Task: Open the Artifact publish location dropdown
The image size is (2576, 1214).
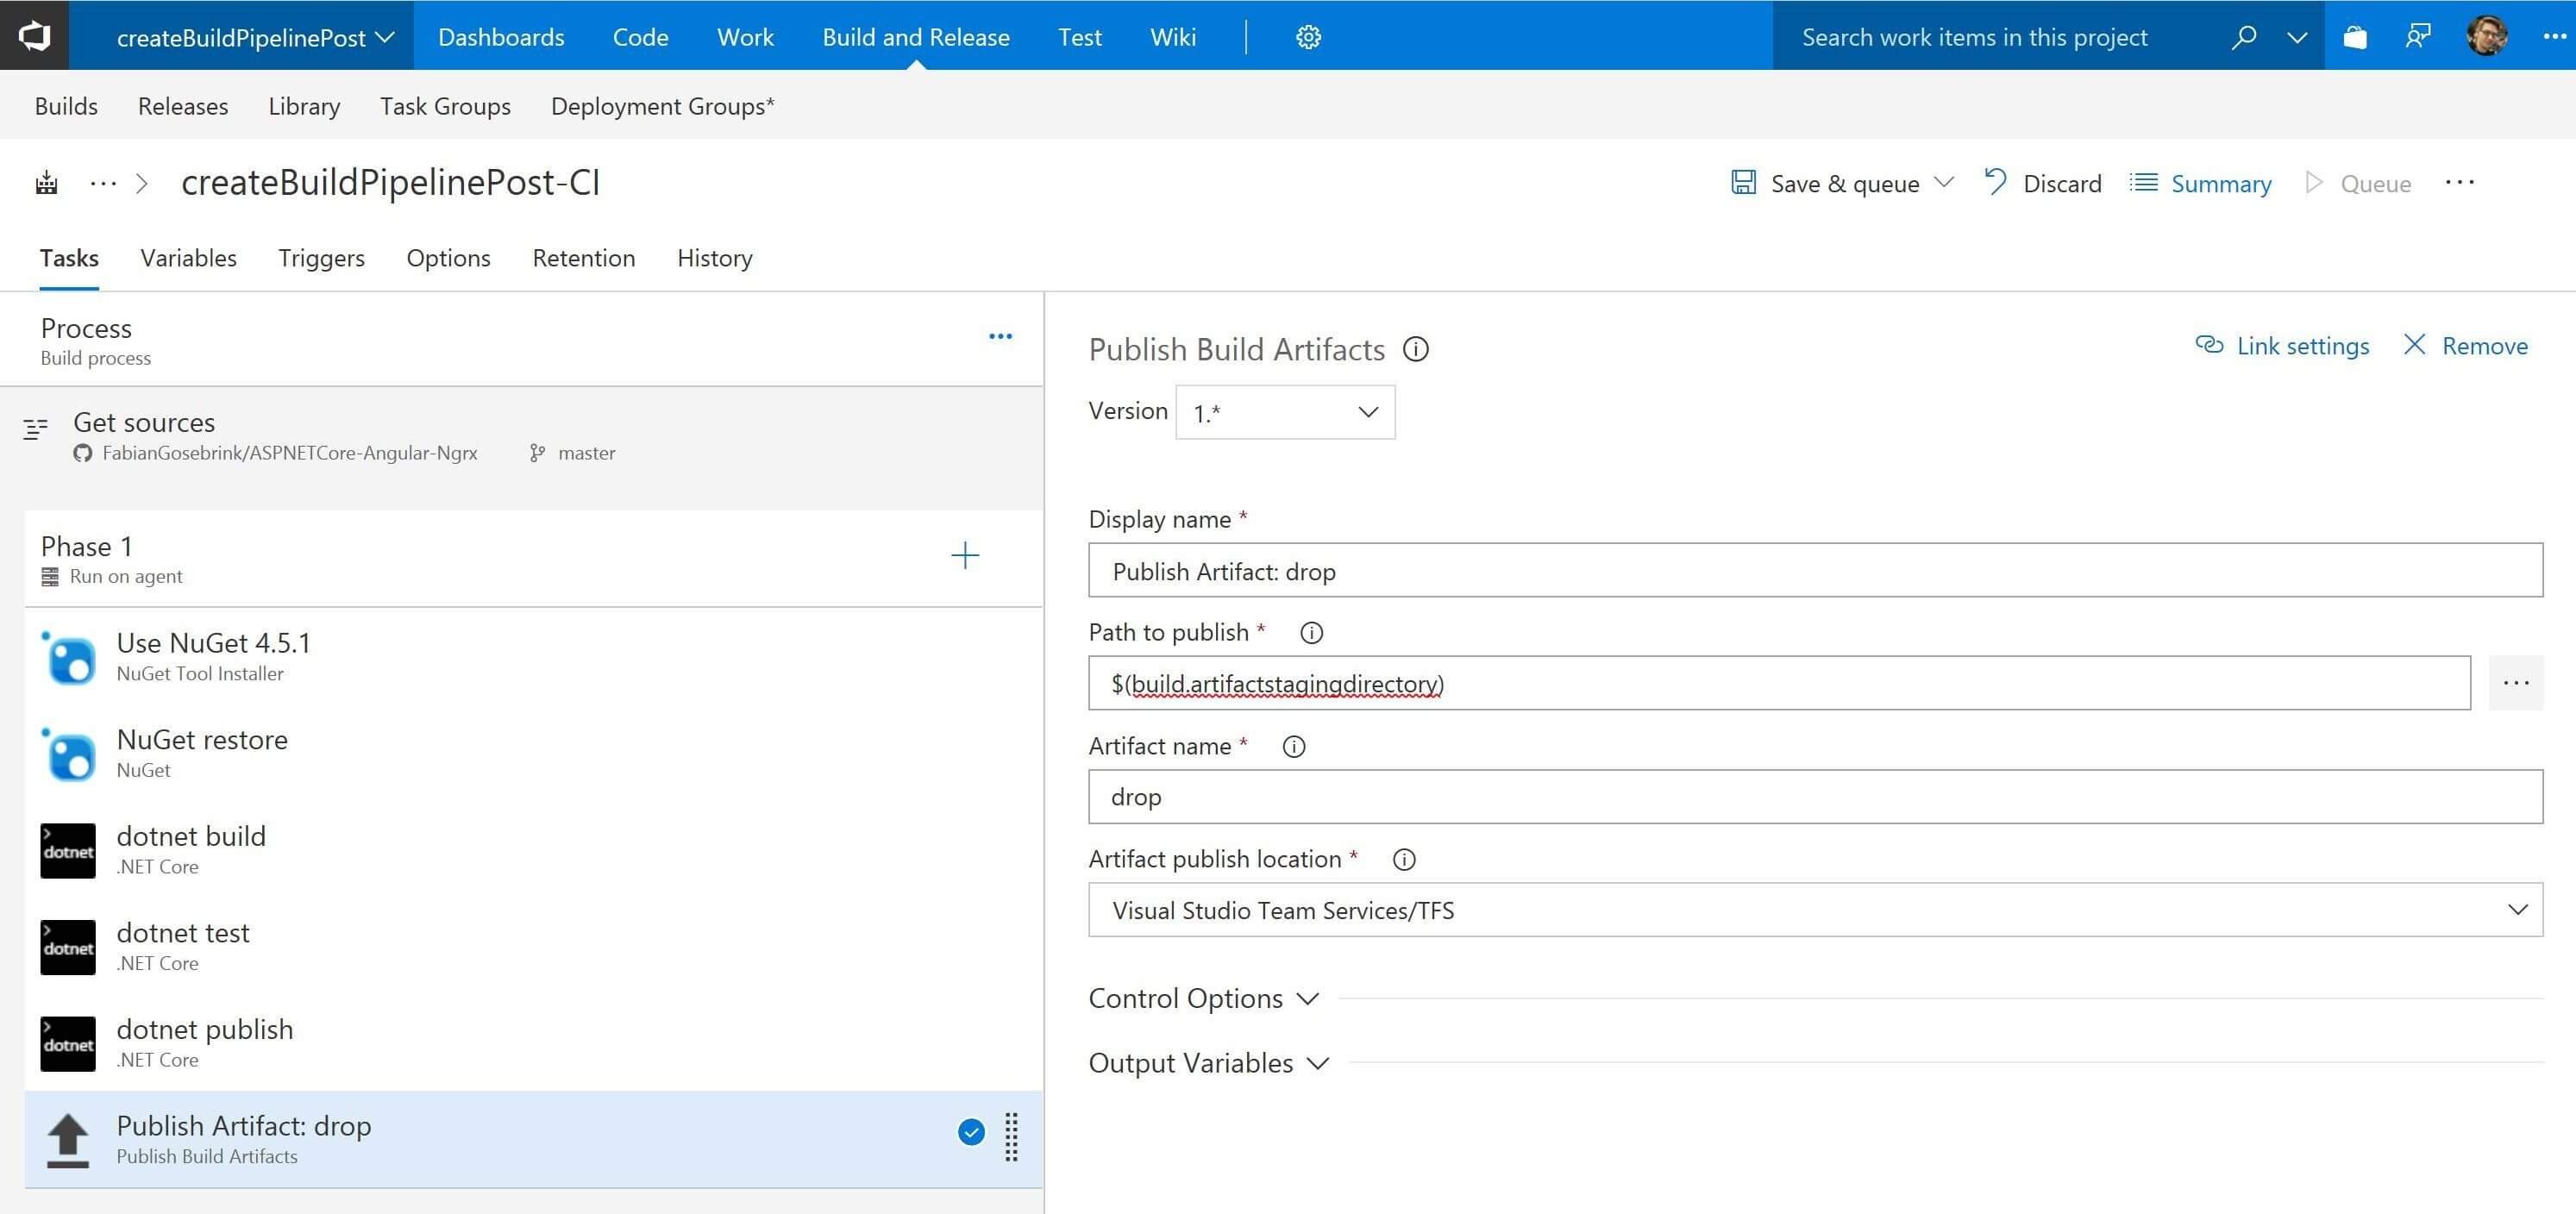Action: pyautogui.click(x=1815, y=910)
